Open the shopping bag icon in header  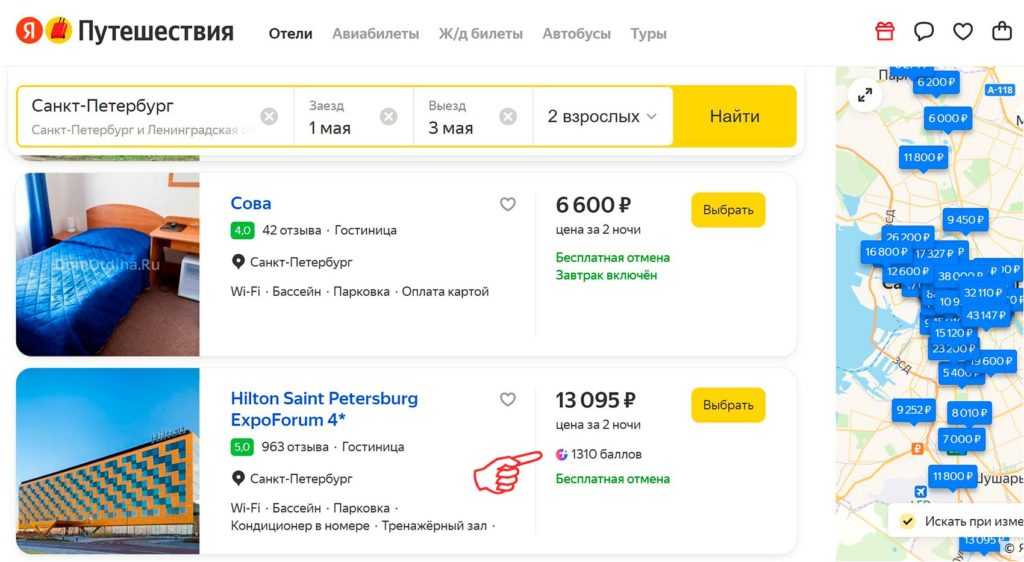coord(1002,32)
